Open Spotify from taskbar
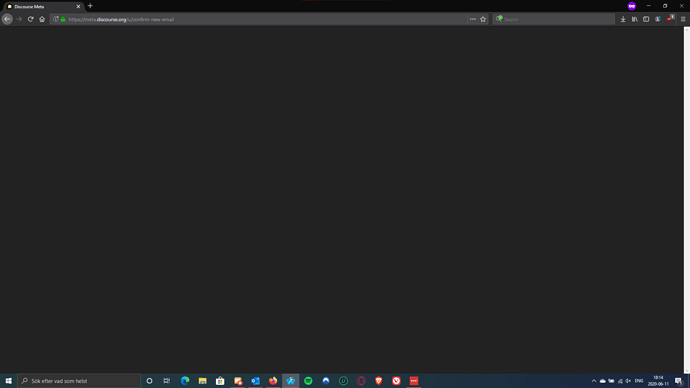690x388 pixels. coord(308,381)
